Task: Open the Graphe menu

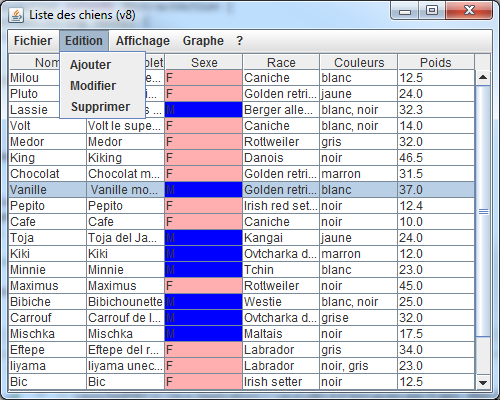Action: click(203, 41)
